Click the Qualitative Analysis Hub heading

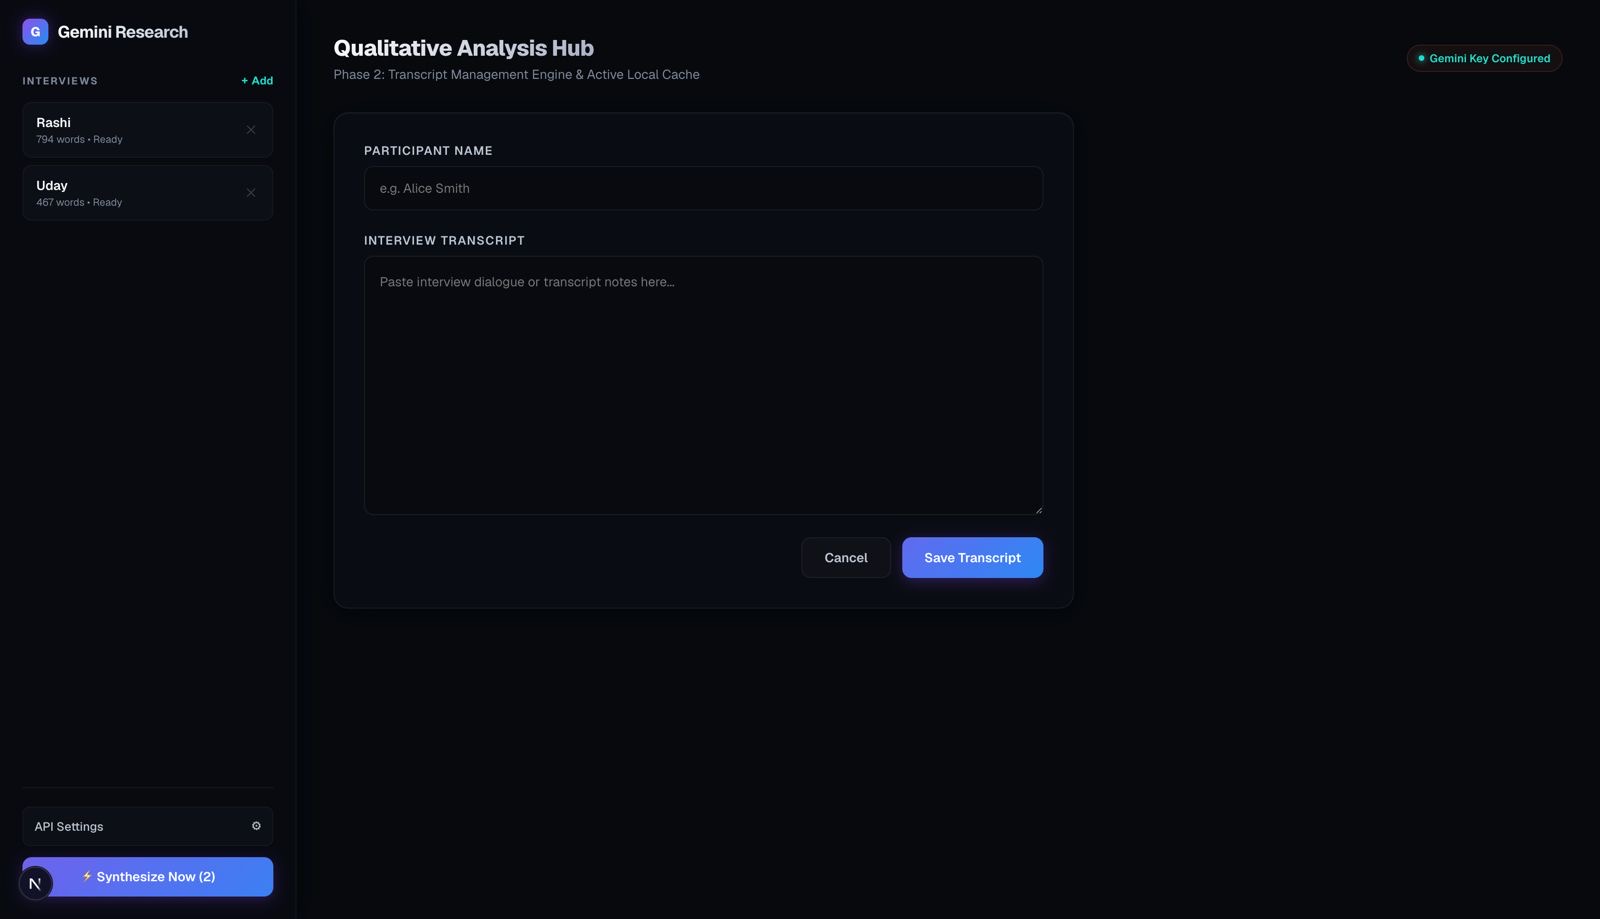pyautogui.click(x=463, y=48)
